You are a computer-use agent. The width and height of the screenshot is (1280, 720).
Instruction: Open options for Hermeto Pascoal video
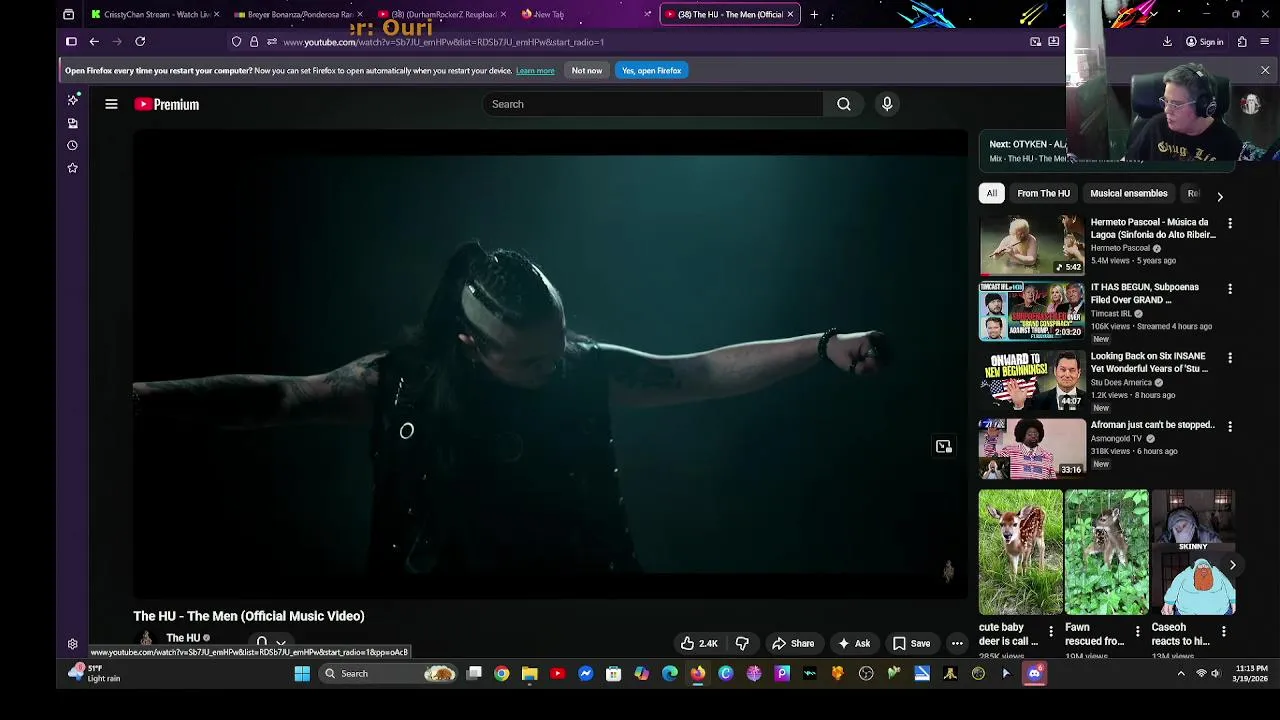coord(1230,224)
